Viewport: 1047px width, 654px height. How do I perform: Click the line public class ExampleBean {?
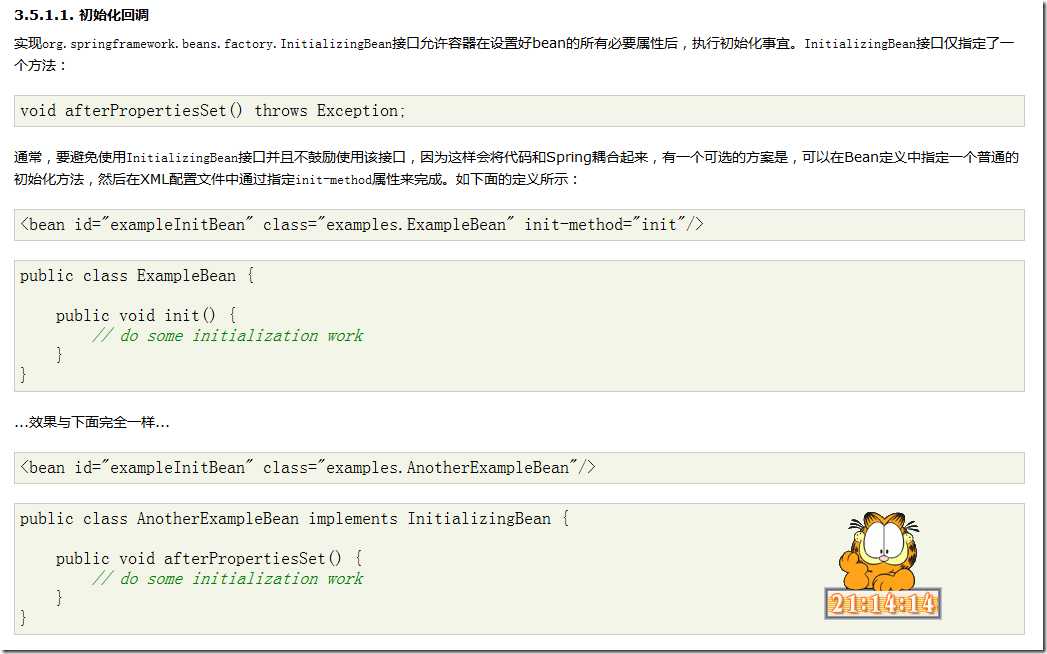(137, 276)
